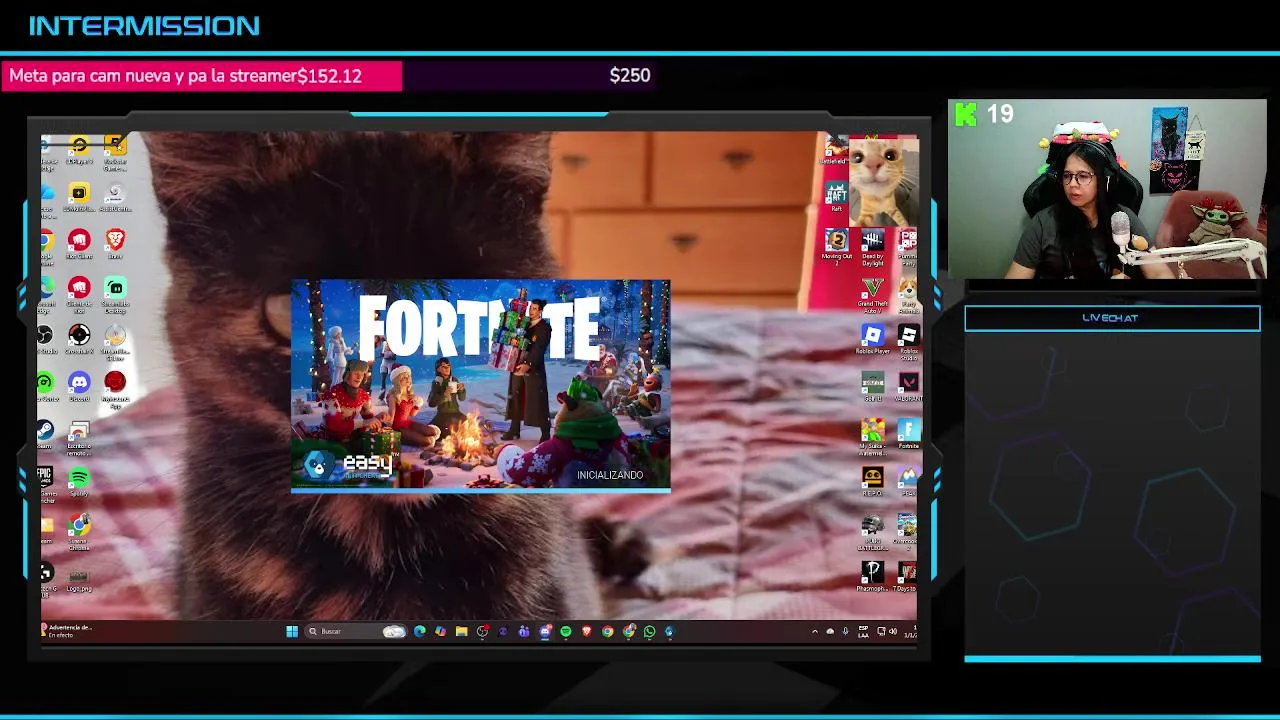This screenshot has width=1280, height=720.
Task: Click the Advertencia notification in taskbar
Action: coord(68,631)
